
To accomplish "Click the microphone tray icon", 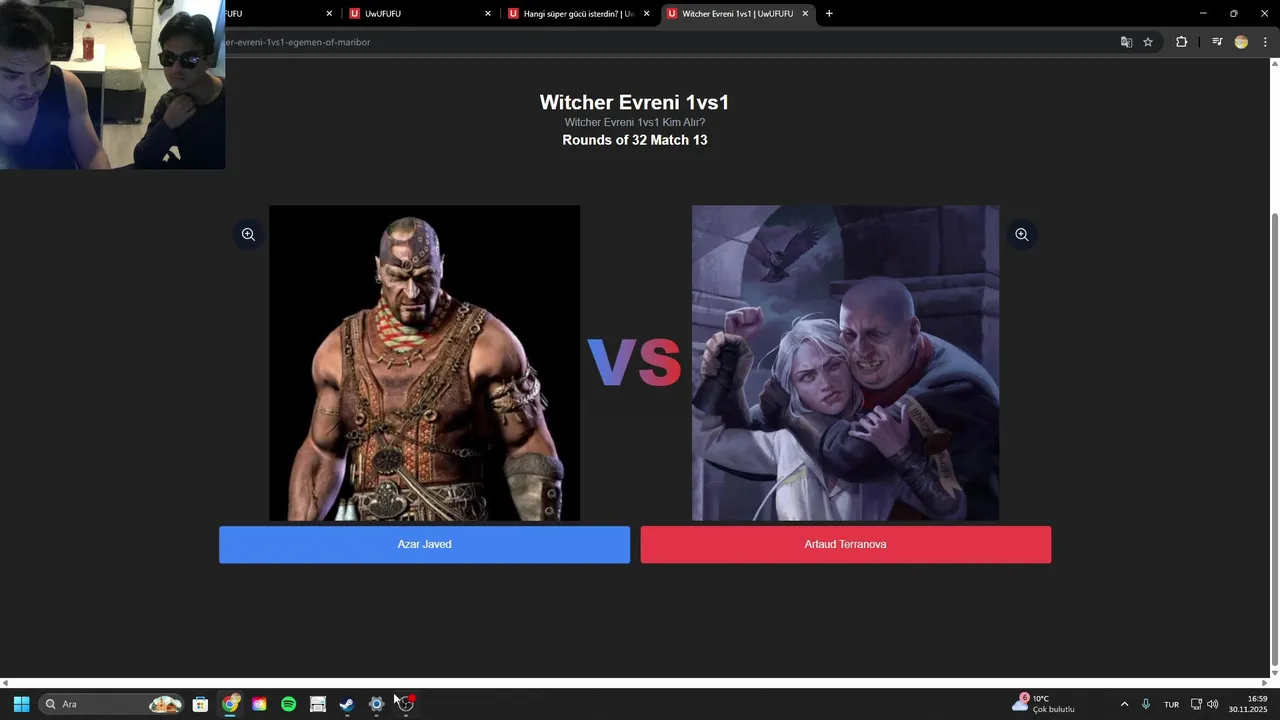I will point(1146,704).
